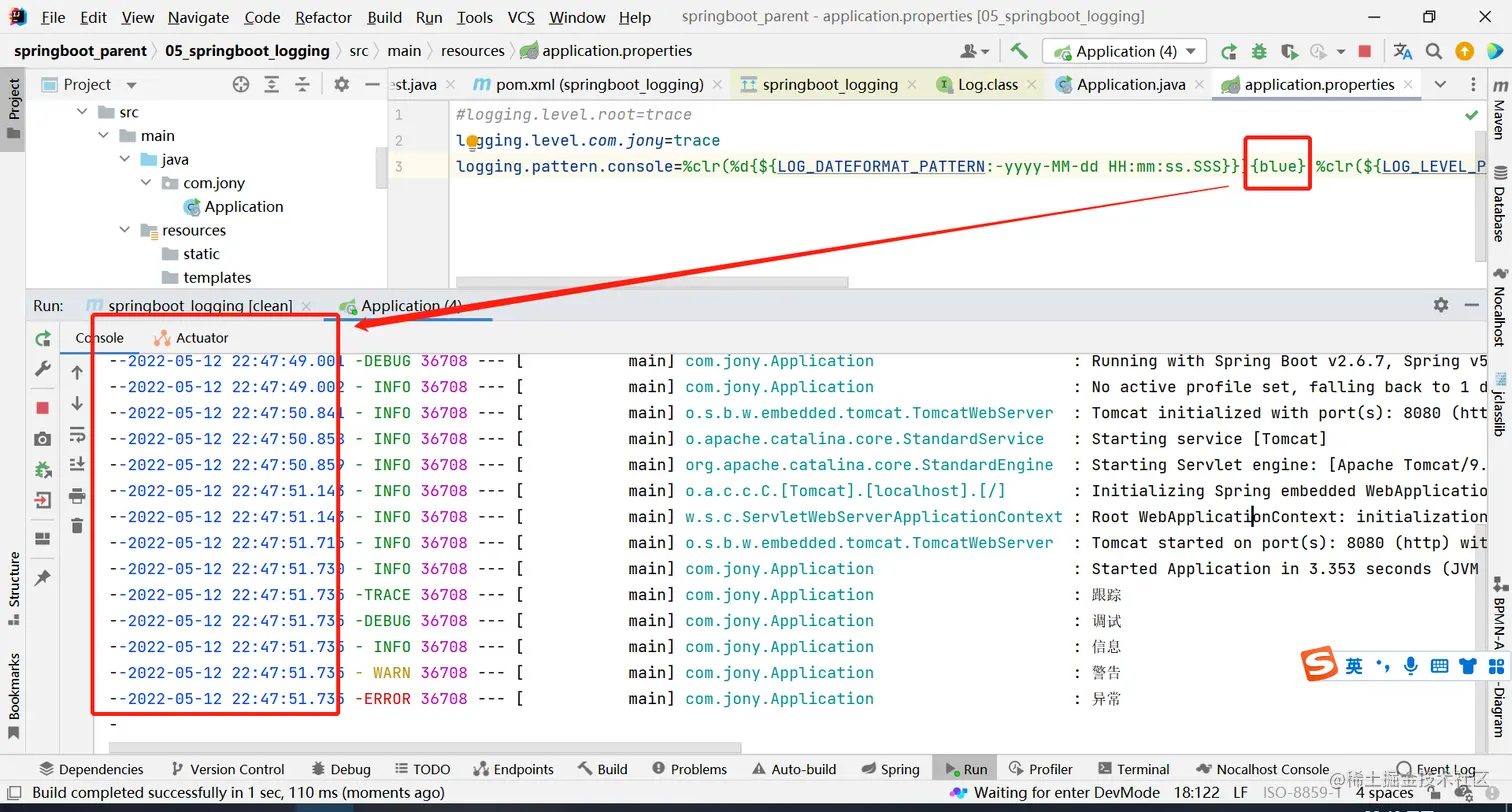1512x812 pixels.
Task: Open the File menu
Action: [53, 17]
